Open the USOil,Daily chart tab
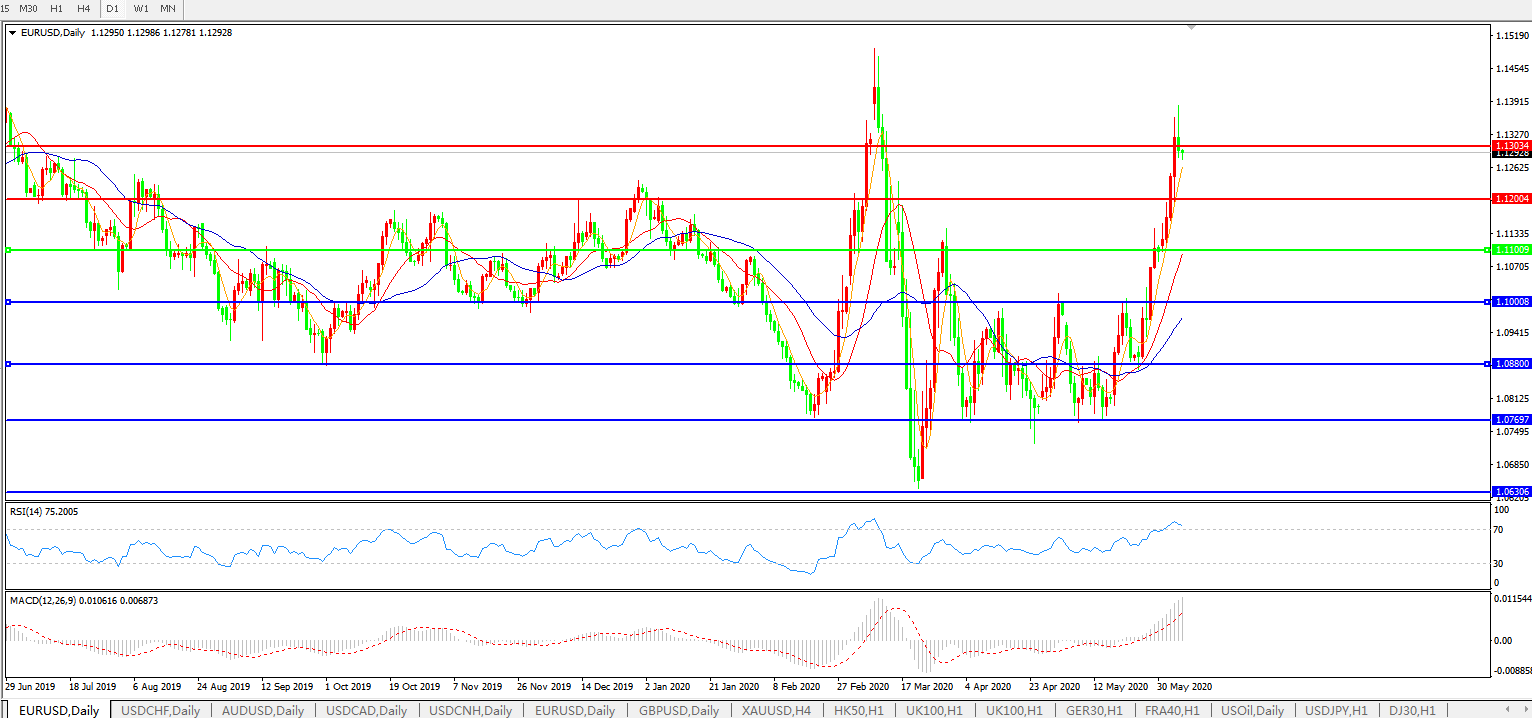Viewport: 1532px width, 718px height. 1252,710
